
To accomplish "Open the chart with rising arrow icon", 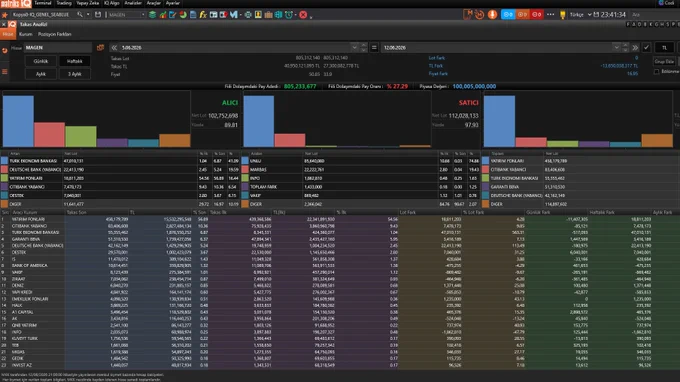I will 163,15.
